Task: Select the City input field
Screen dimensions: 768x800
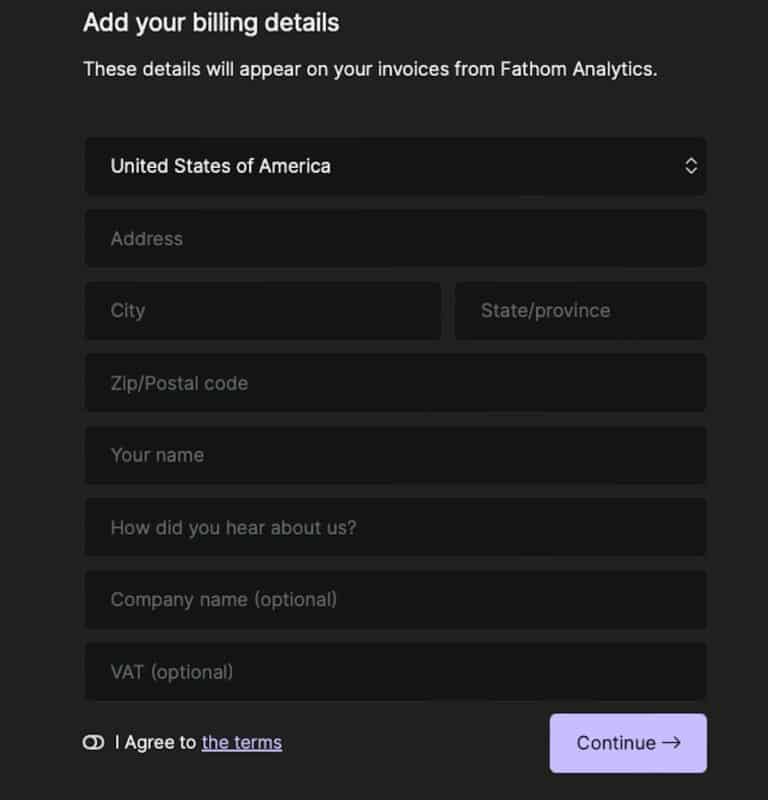Action: [263, 311]
